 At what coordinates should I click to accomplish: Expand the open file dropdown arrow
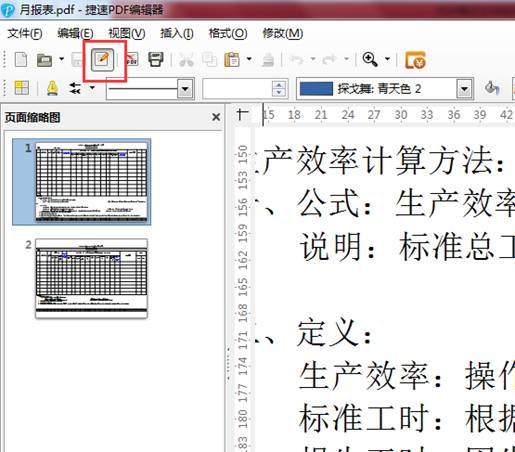coord(61,59)
